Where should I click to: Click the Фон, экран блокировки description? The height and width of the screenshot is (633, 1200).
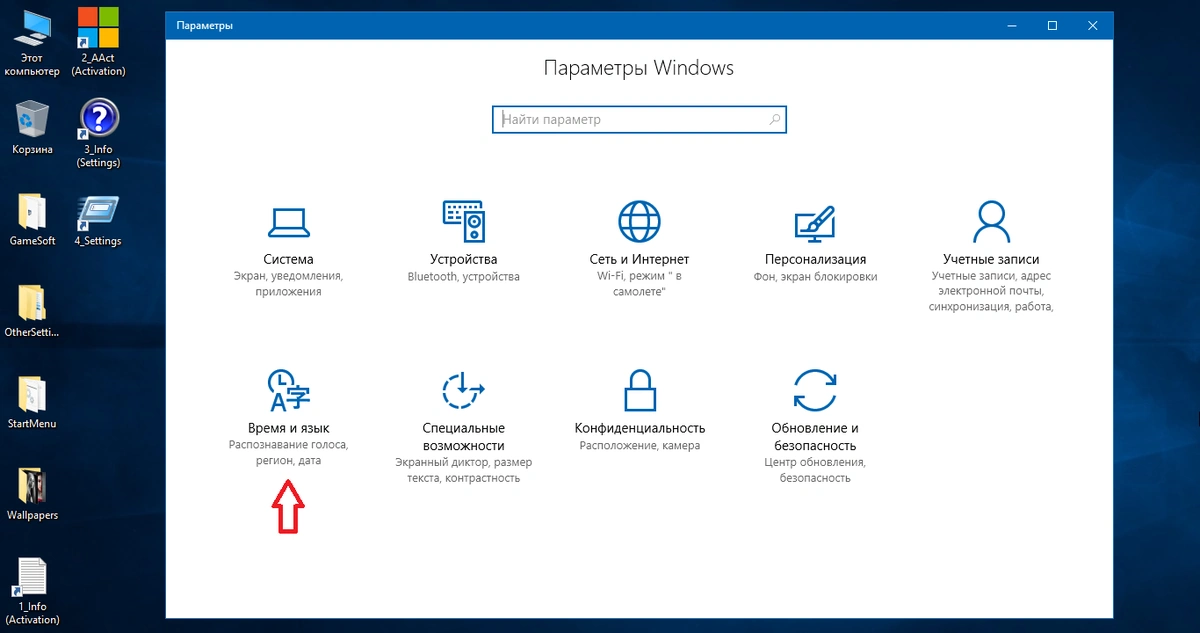[815, 277]
